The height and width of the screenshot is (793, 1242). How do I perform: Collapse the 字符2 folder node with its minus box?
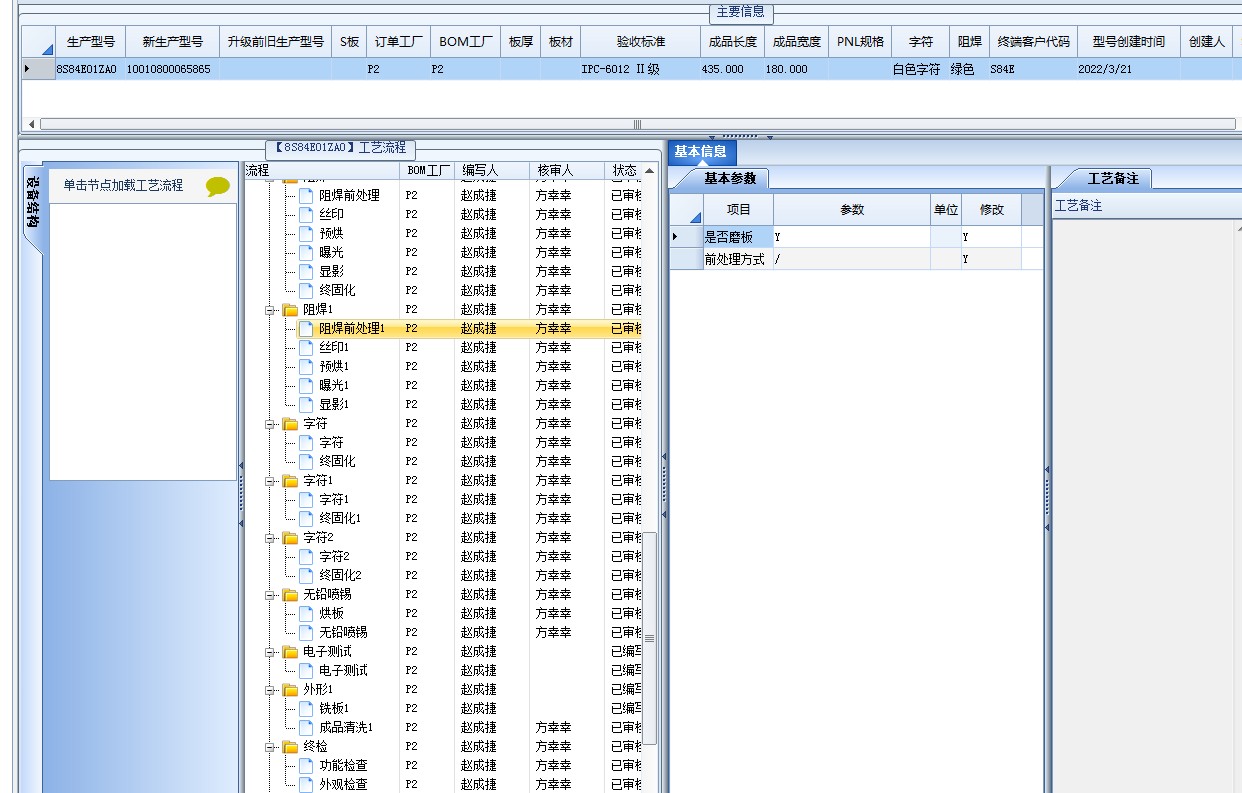[270, 537]
